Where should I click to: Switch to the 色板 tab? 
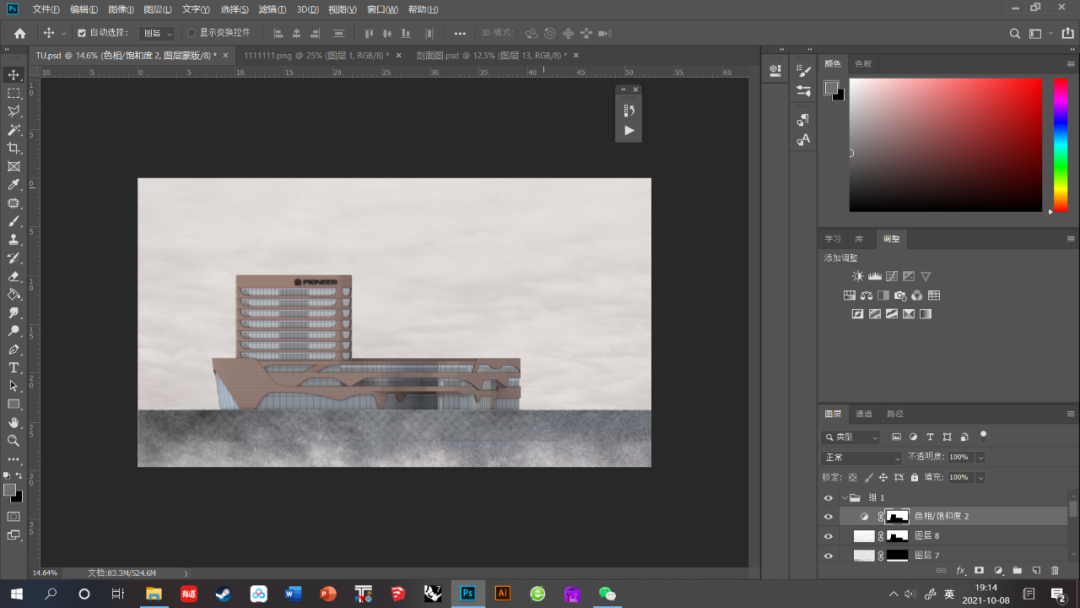click(x=863, y=63)
